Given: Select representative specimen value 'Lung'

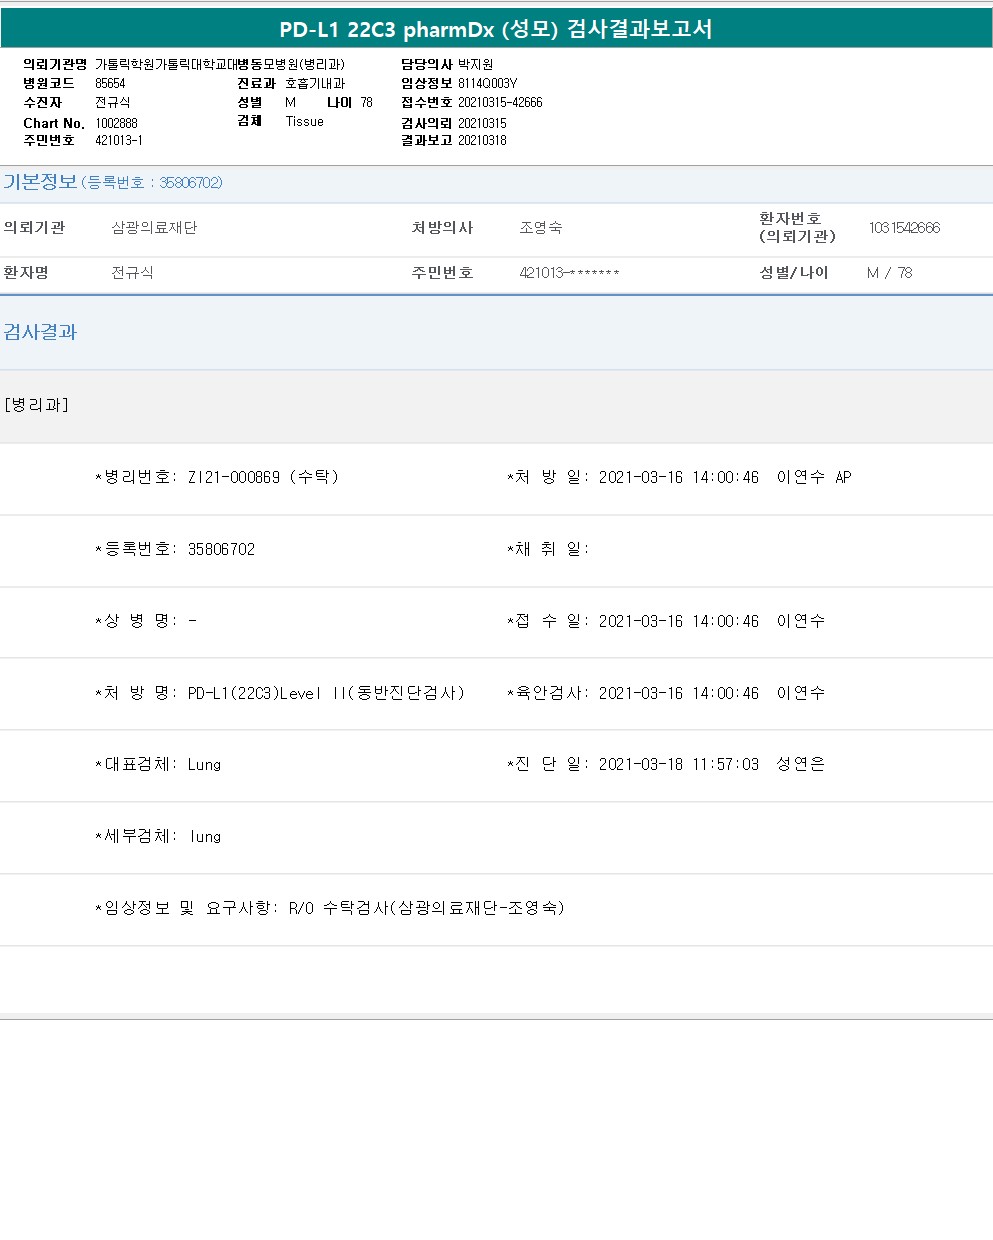Looking at the screenshot, I should pyautogui.click(x=204, y=765).
